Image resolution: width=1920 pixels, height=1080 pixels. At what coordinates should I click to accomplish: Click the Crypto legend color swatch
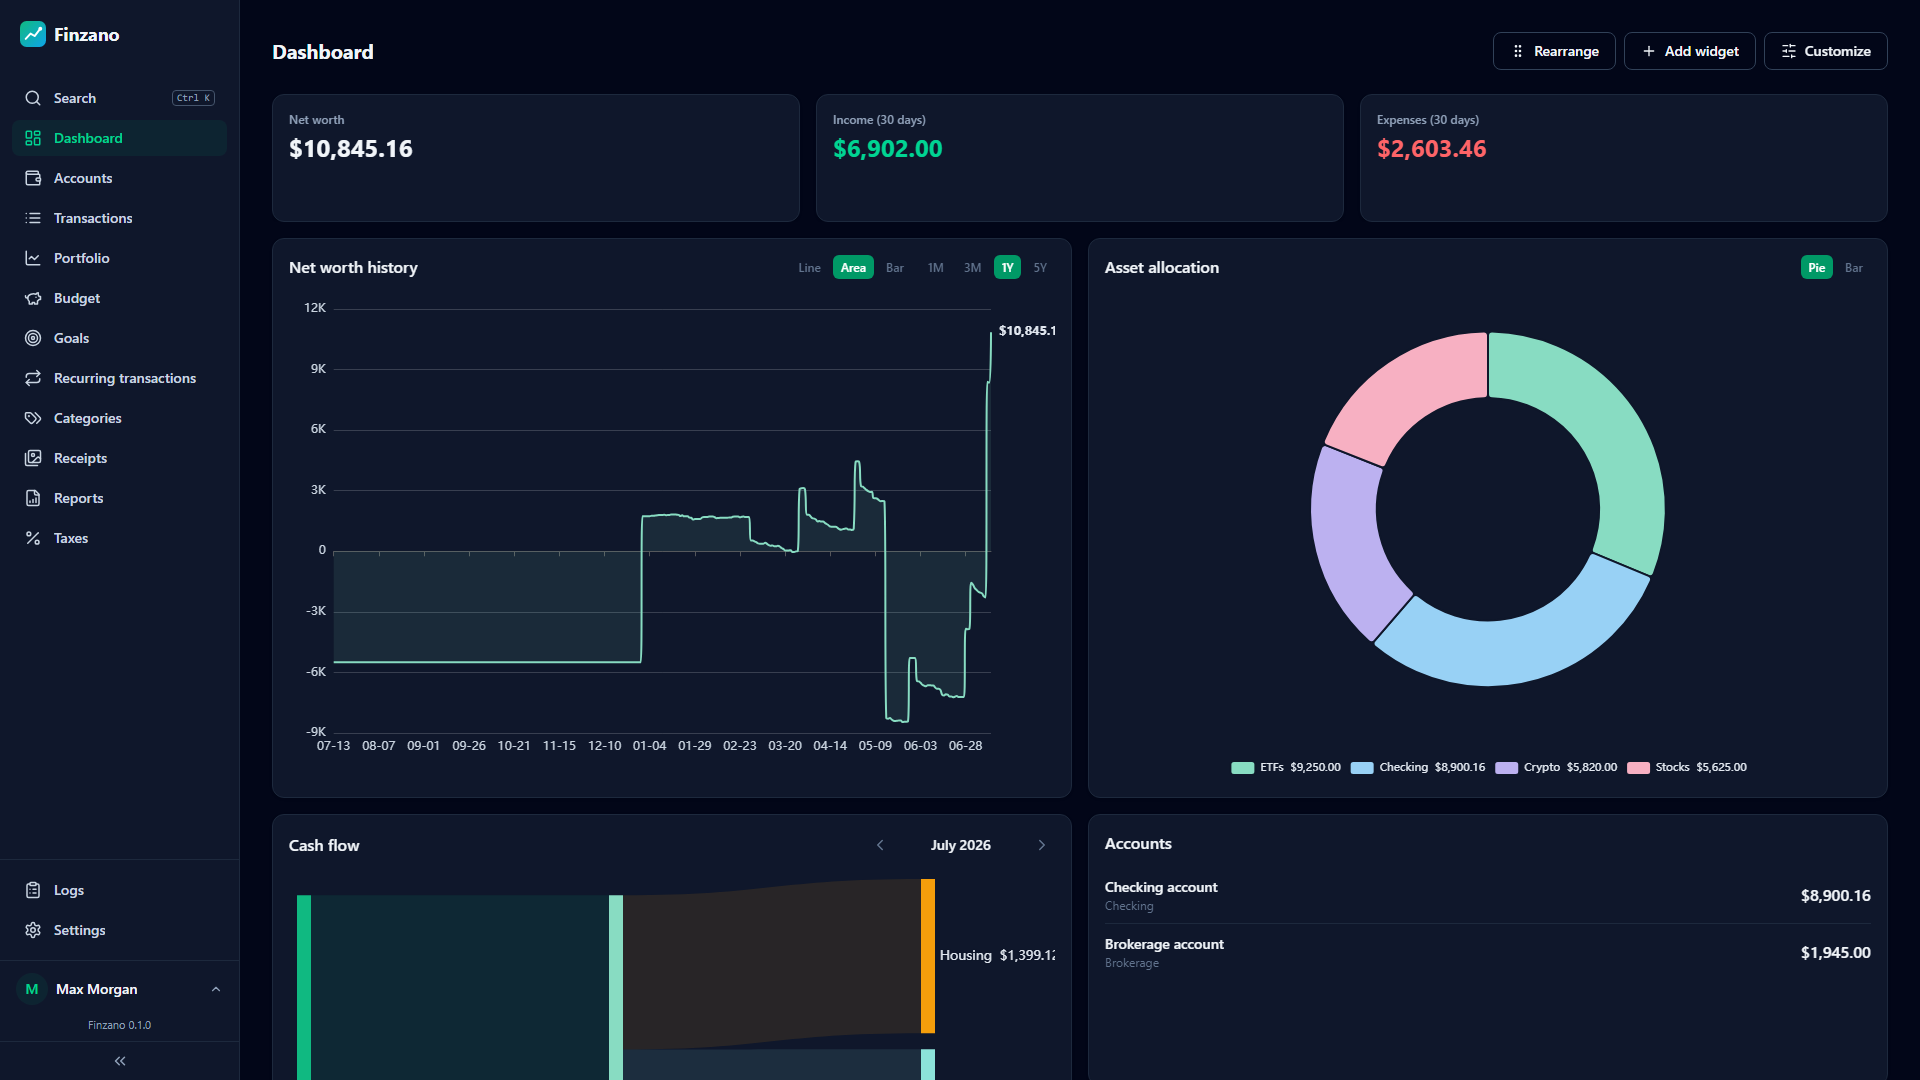point(1506,768)
